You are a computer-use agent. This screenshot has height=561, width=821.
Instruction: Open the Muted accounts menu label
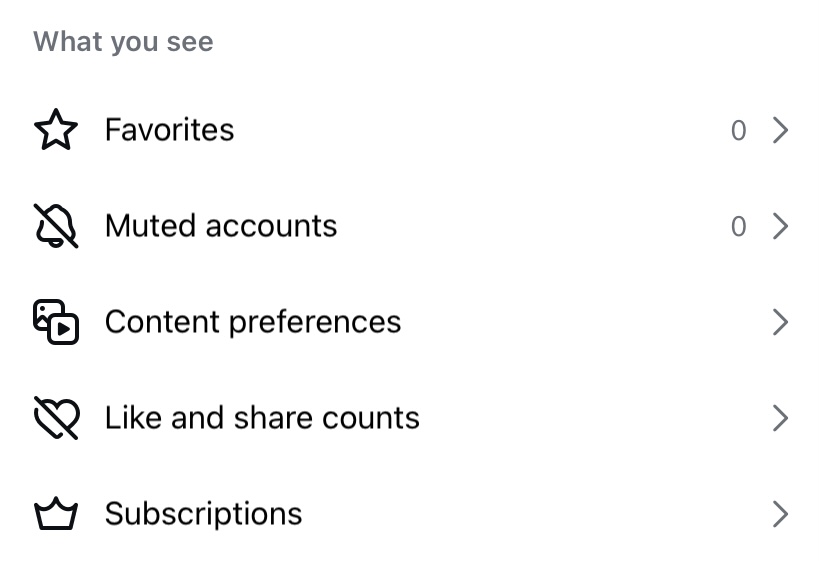(x=221, y=226)
